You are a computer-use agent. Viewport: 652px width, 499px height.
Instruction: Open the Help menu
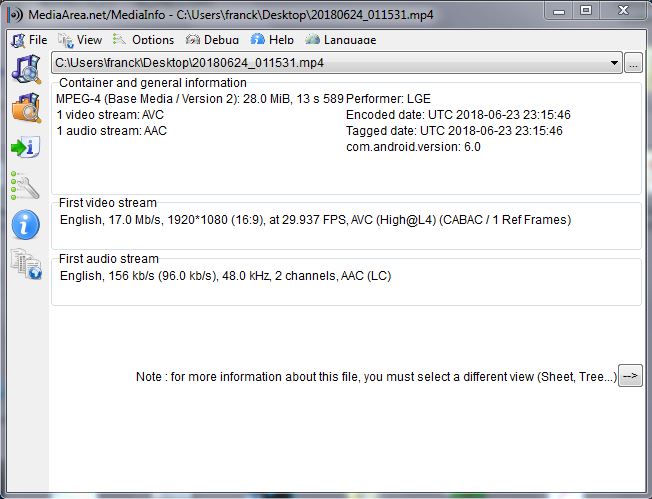(273, 40)
